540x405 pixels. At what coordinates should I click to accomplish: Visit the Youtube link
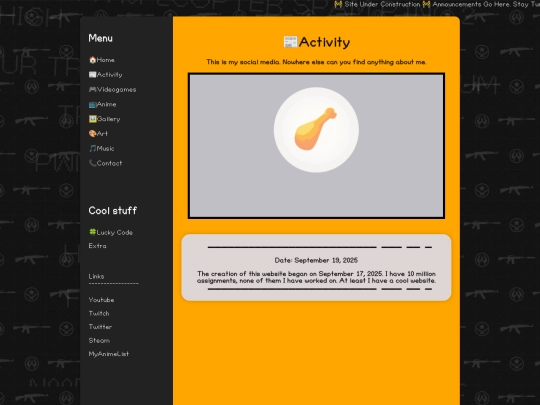click(x=101, y=300)
